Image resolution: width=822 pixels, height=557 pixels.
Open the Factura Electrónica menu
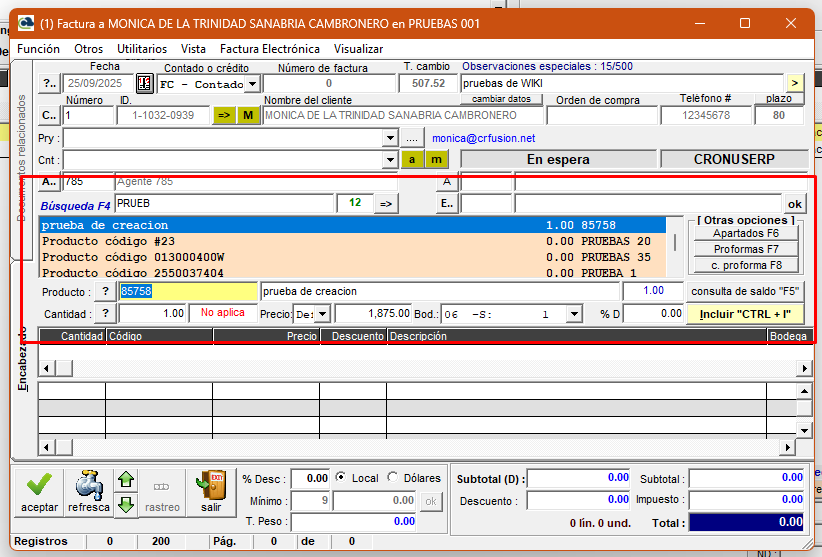click(270, 48)
